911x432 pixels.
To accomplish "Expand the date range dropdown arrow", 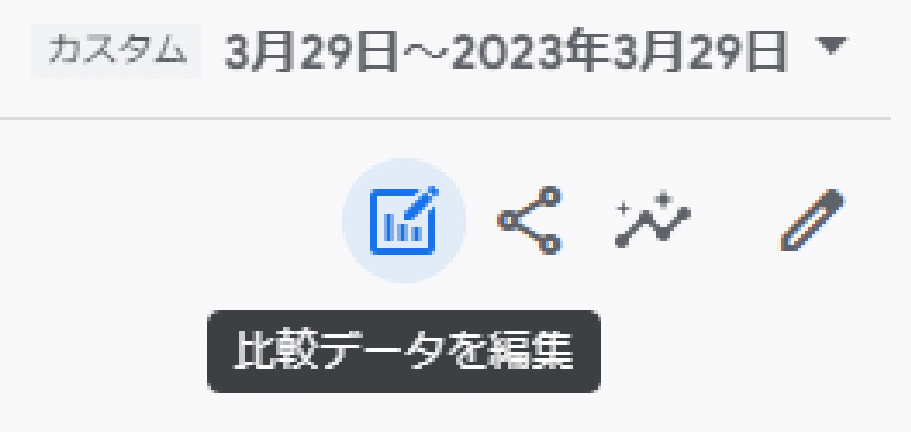I will [831, 45].
